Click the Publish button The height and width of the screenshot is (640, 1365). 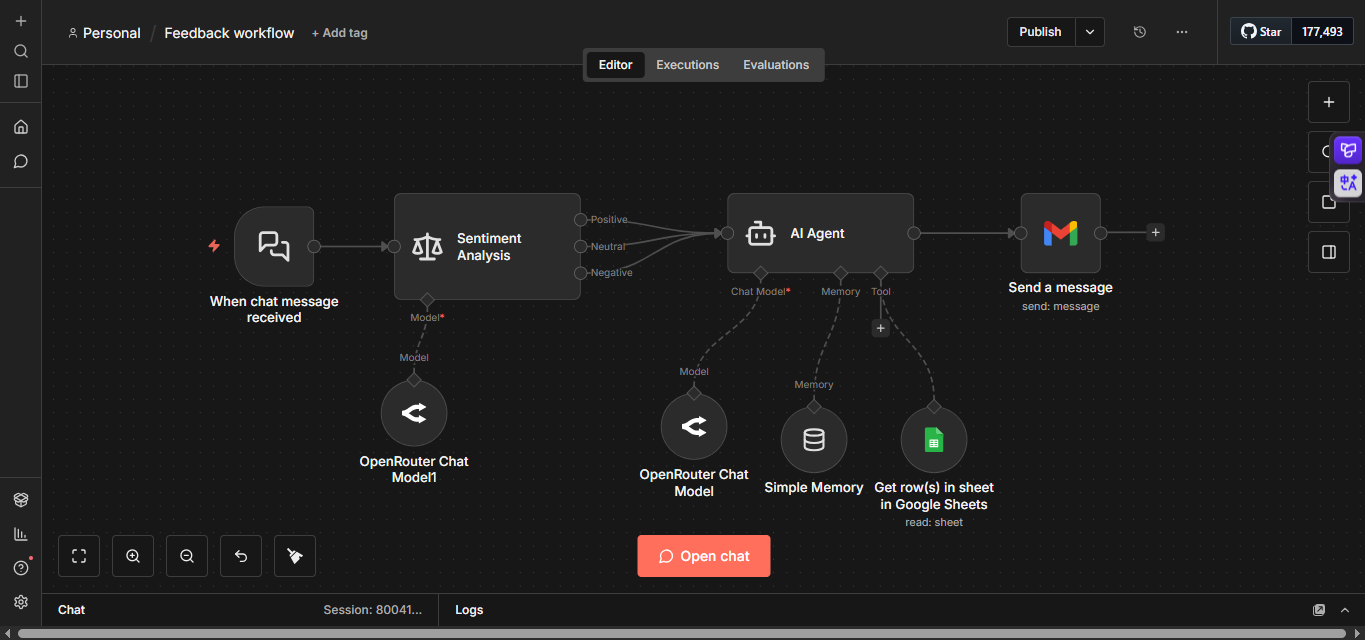1041,32
